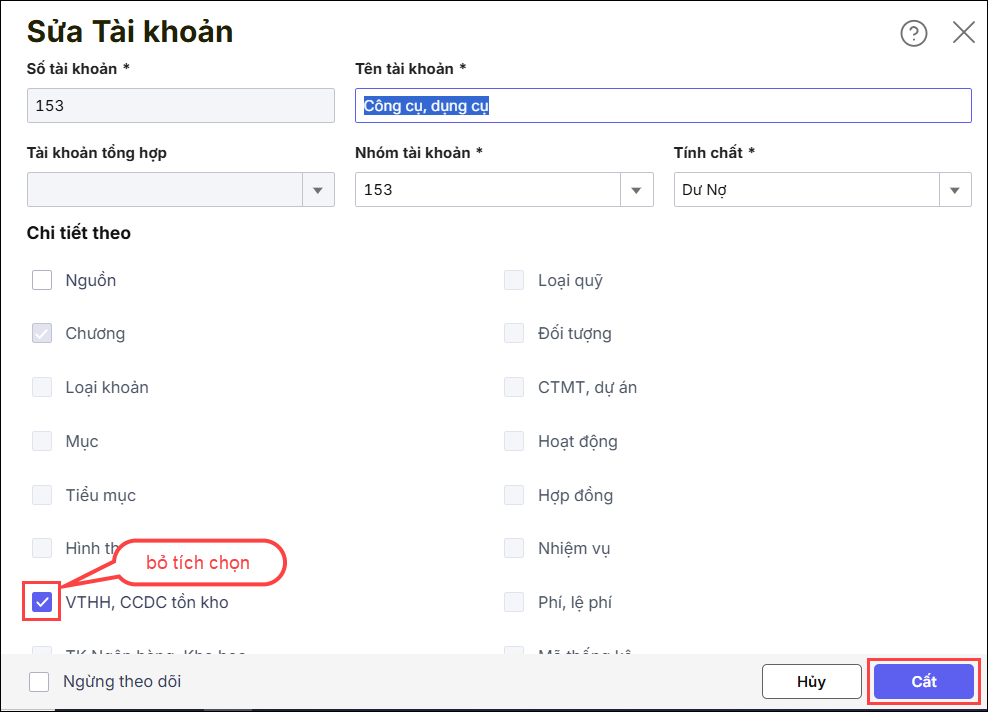
Task: Tick the Nguồn checkbox
Action: tap(42, 280)
